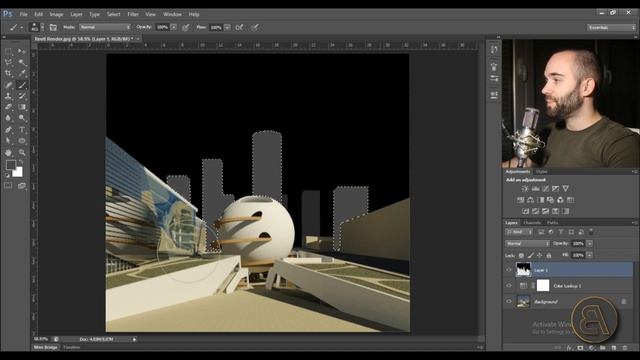The image size is (640, 360).
Task: Select the Clone Stamp tool
Action: point(8,96)
